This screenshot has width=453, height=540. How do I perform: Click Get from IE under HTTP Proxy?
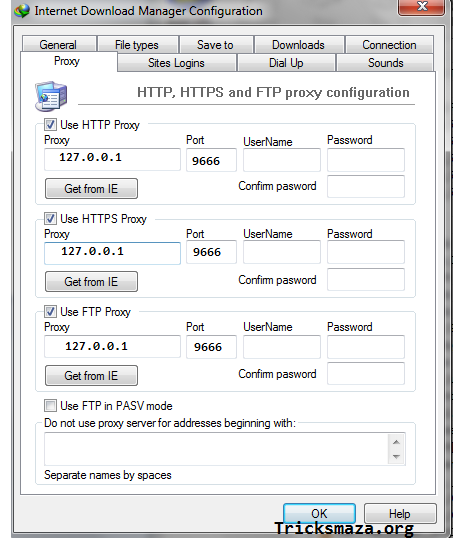tap(91, 188)
